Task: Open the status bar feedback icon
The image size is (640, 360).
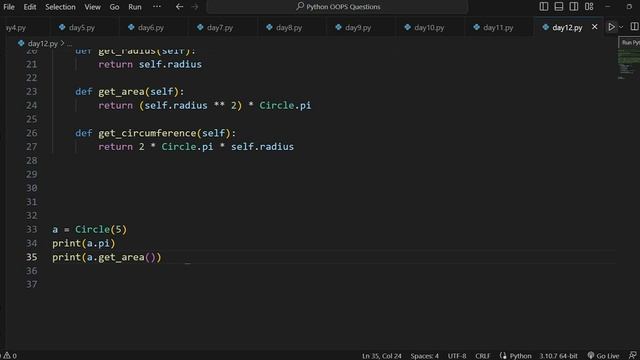Action: 633,356
